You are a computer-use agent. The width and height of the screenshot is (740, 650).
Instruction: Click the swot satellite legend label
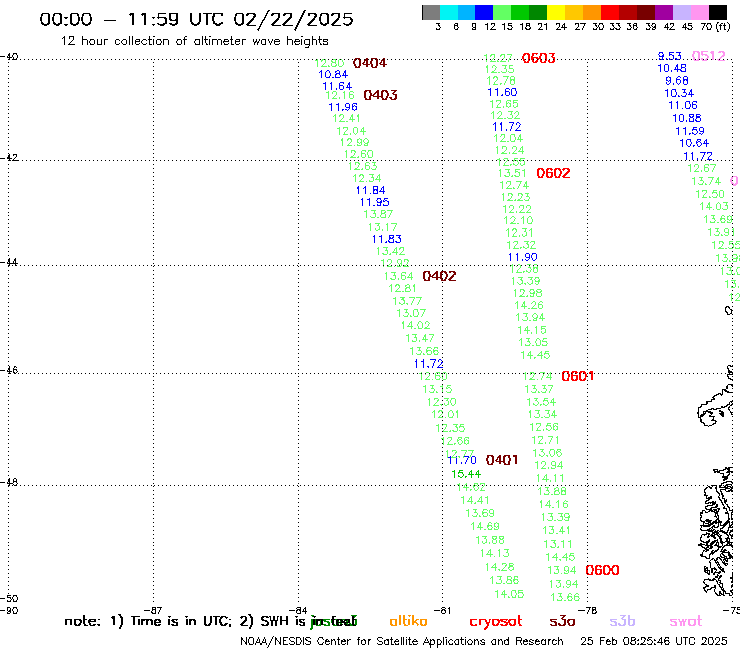[685, 621]
